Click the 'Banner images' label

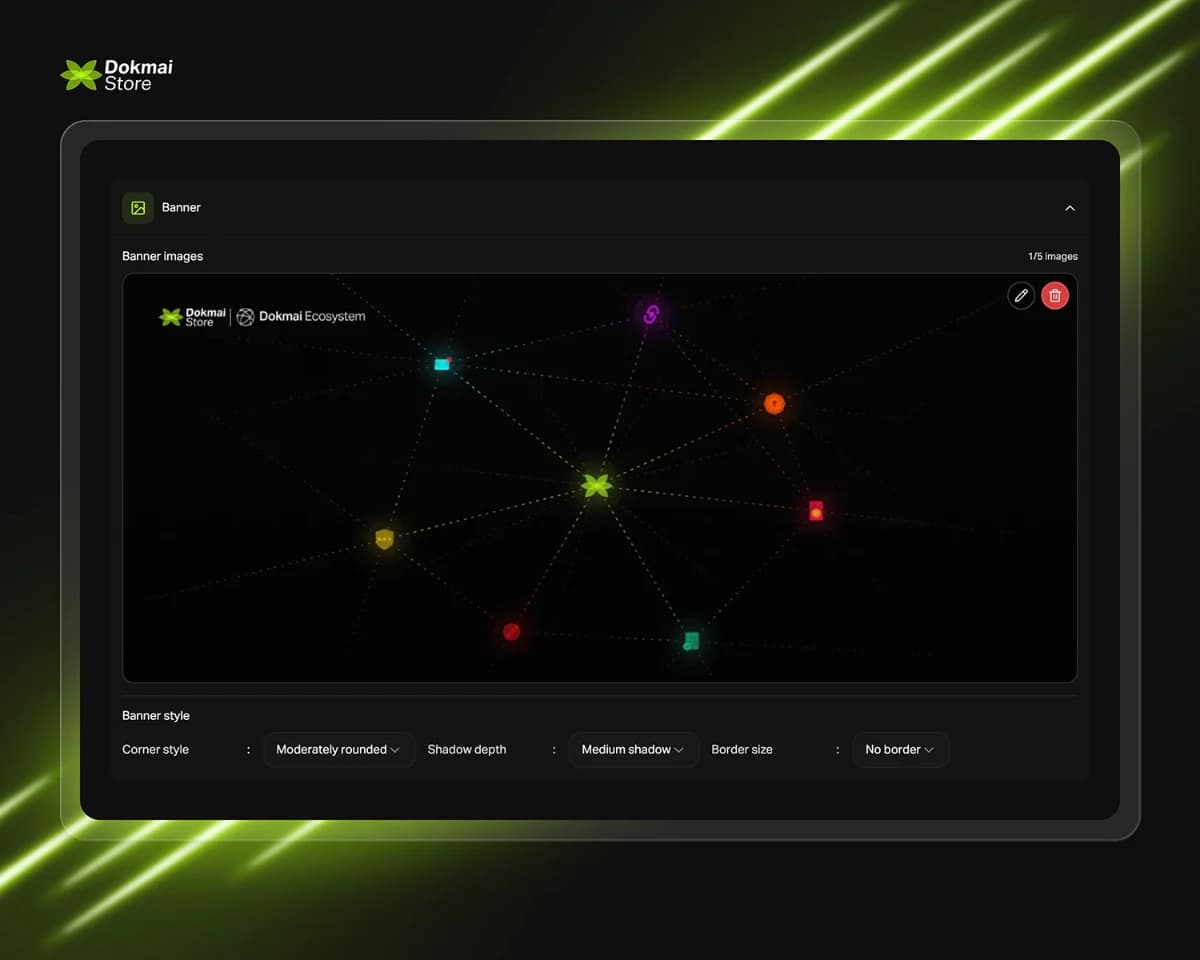click(162, 256)
